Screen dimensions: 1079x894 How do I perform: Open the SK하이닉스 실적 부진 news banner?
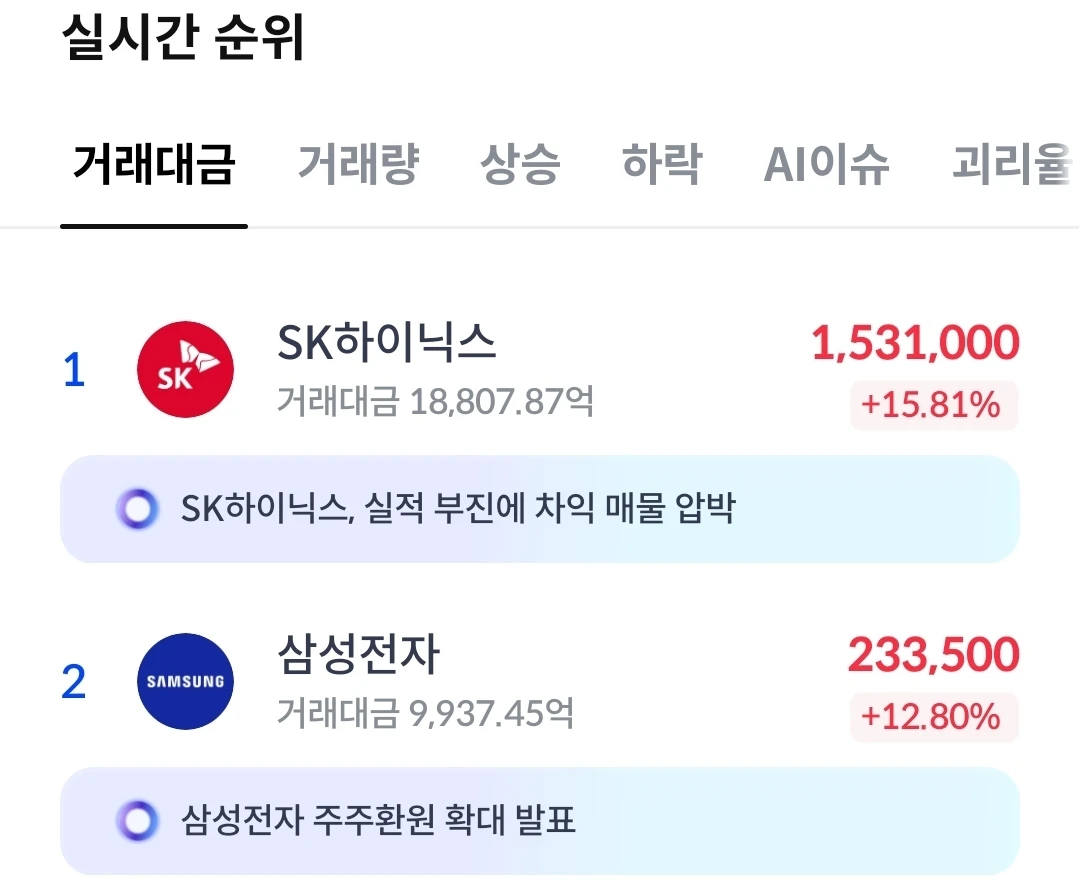click(540, 509)
